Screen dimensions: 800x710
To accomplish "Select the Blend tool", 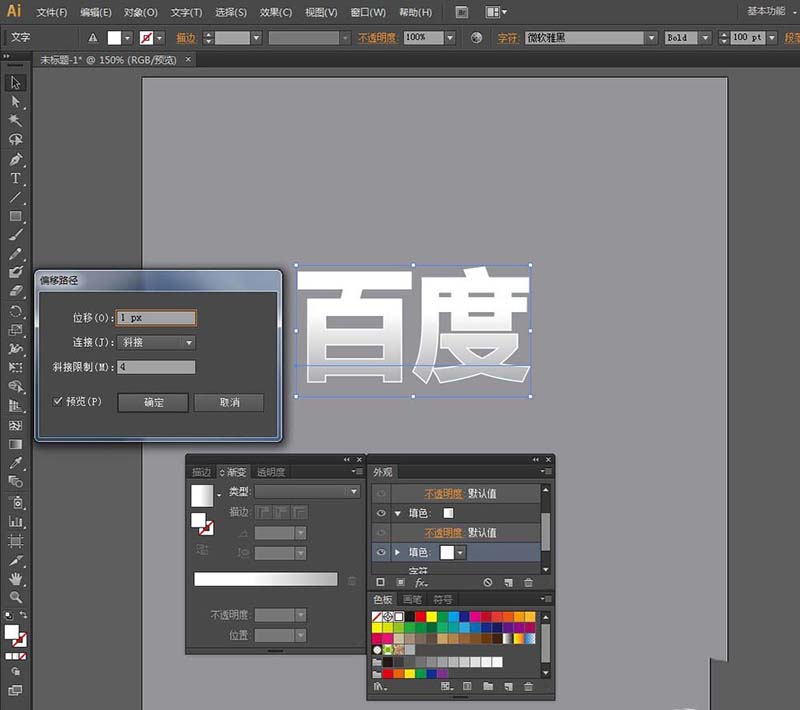I will (15, 482).
